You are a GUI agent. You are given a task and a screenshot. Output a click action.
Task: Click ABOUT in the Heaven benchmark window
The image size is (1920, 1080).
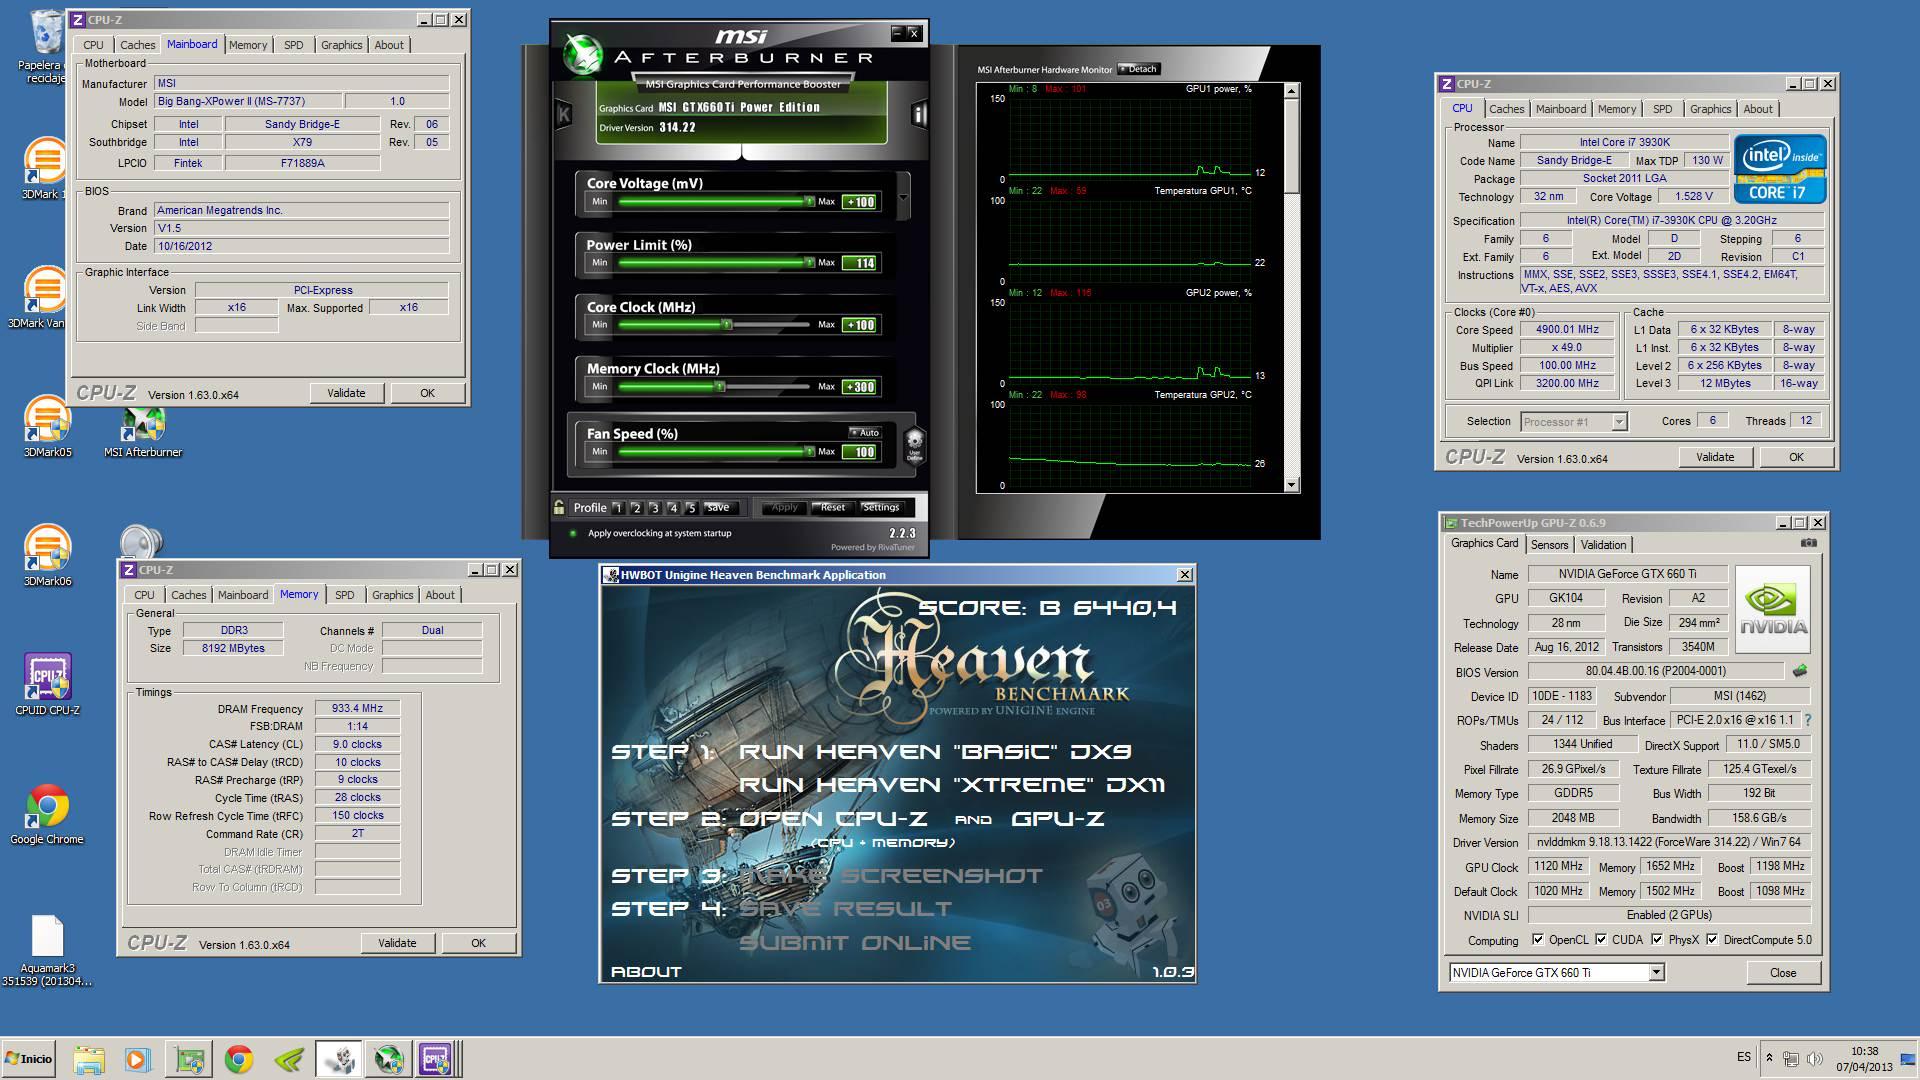646,971
